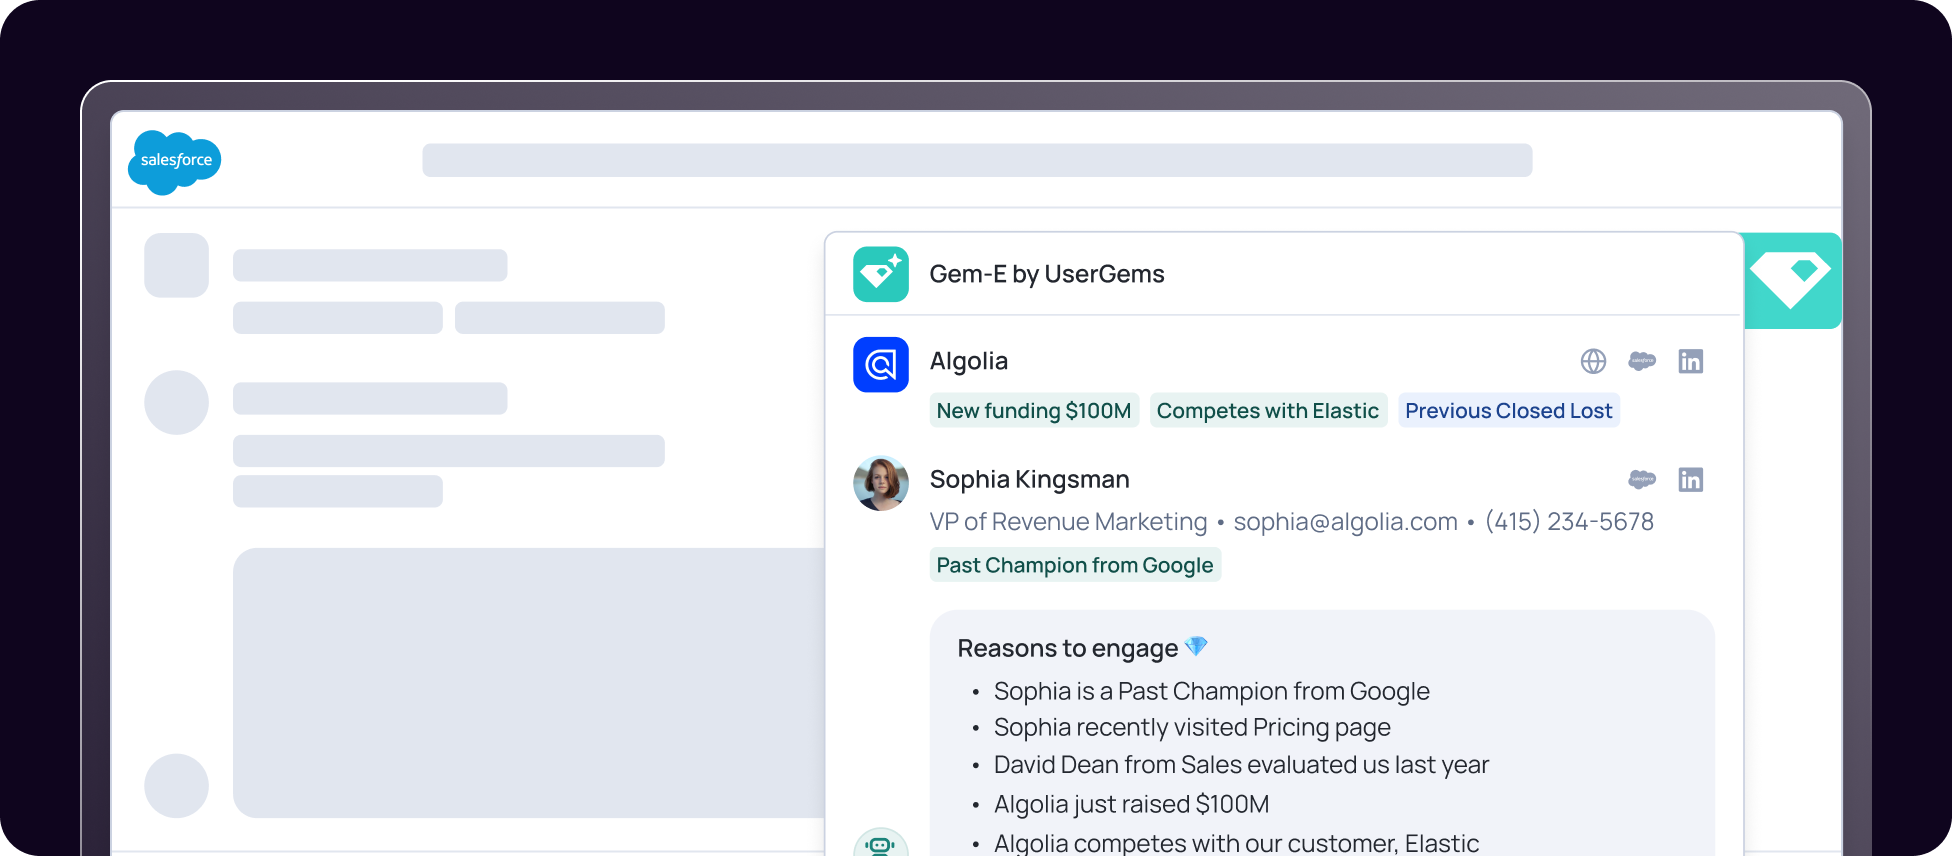Select the Previous Closed Lost tag
This screenshot has height=856, width=1952.
1508,410
